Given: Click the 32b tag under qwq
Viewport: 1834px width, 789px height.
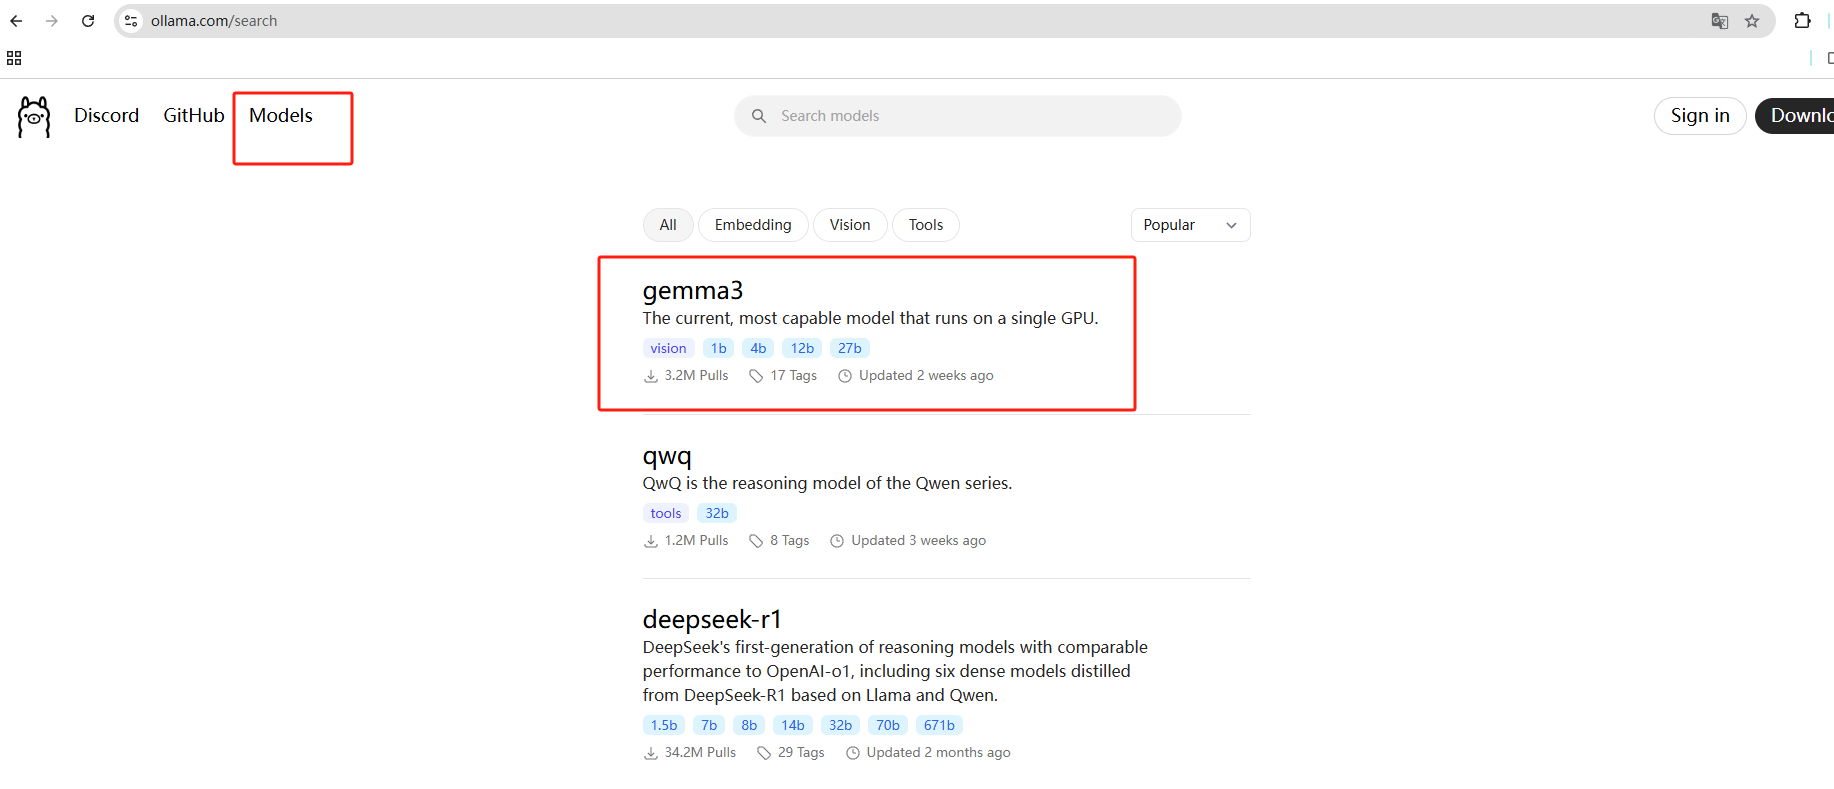Looking at the screenshot, I should (x=717, y=513).
